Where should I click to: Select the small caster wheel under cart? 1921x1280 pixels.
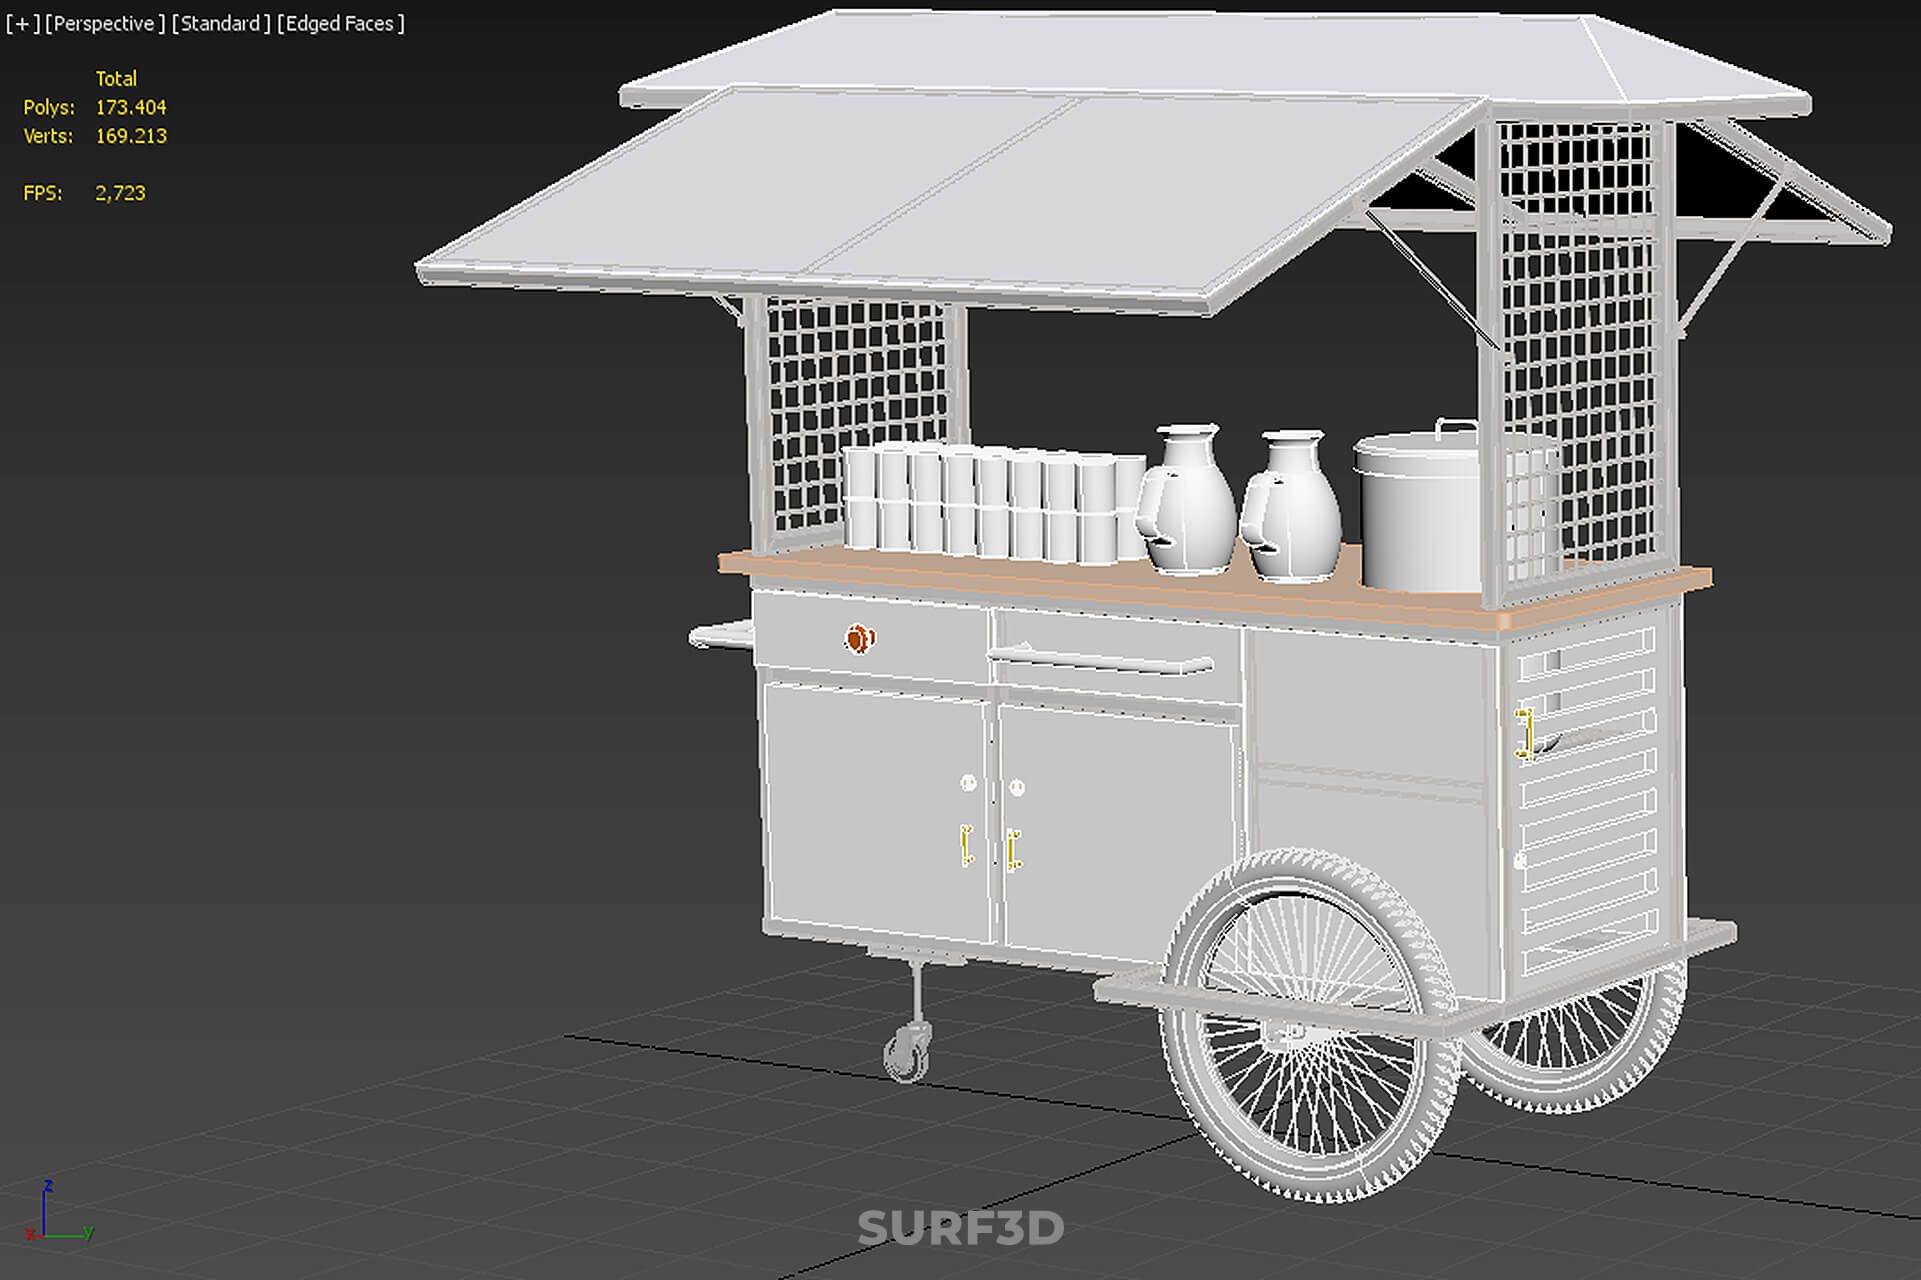(x=907, y=1053)
